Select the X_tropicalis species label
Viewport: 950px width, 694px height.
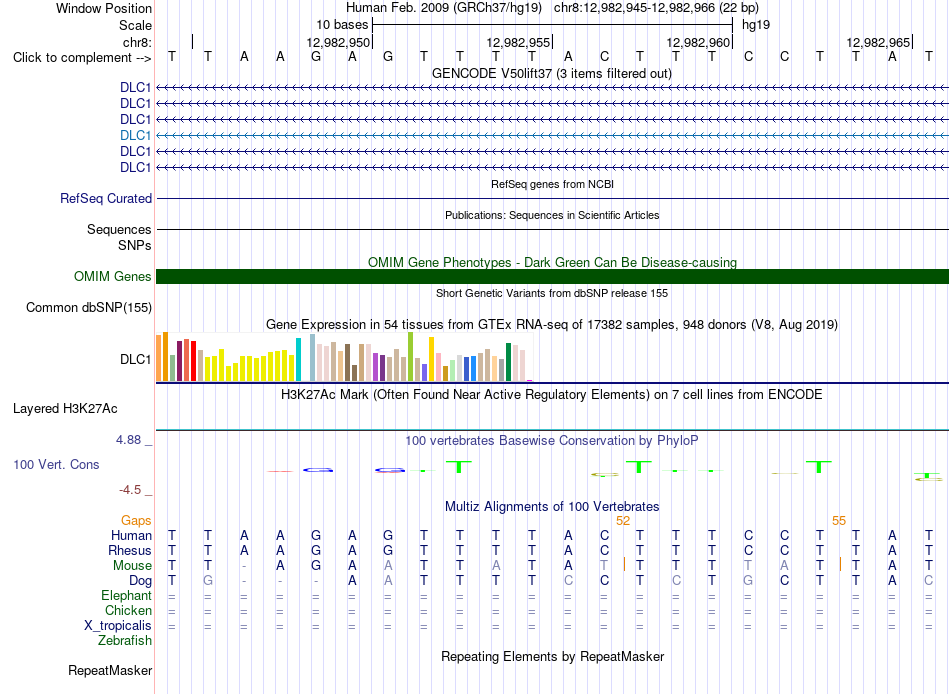pos(118,625)
